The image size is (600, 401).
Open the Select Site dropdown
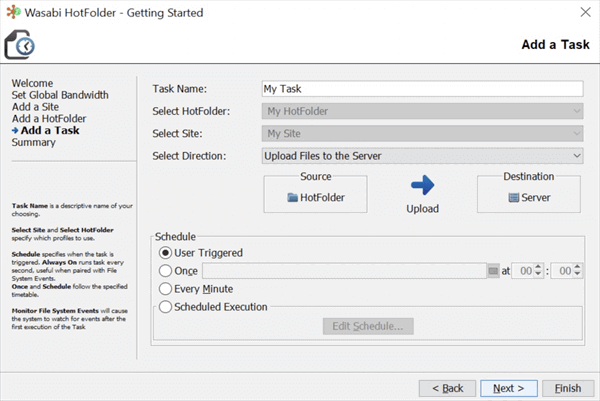click(576, 133)
